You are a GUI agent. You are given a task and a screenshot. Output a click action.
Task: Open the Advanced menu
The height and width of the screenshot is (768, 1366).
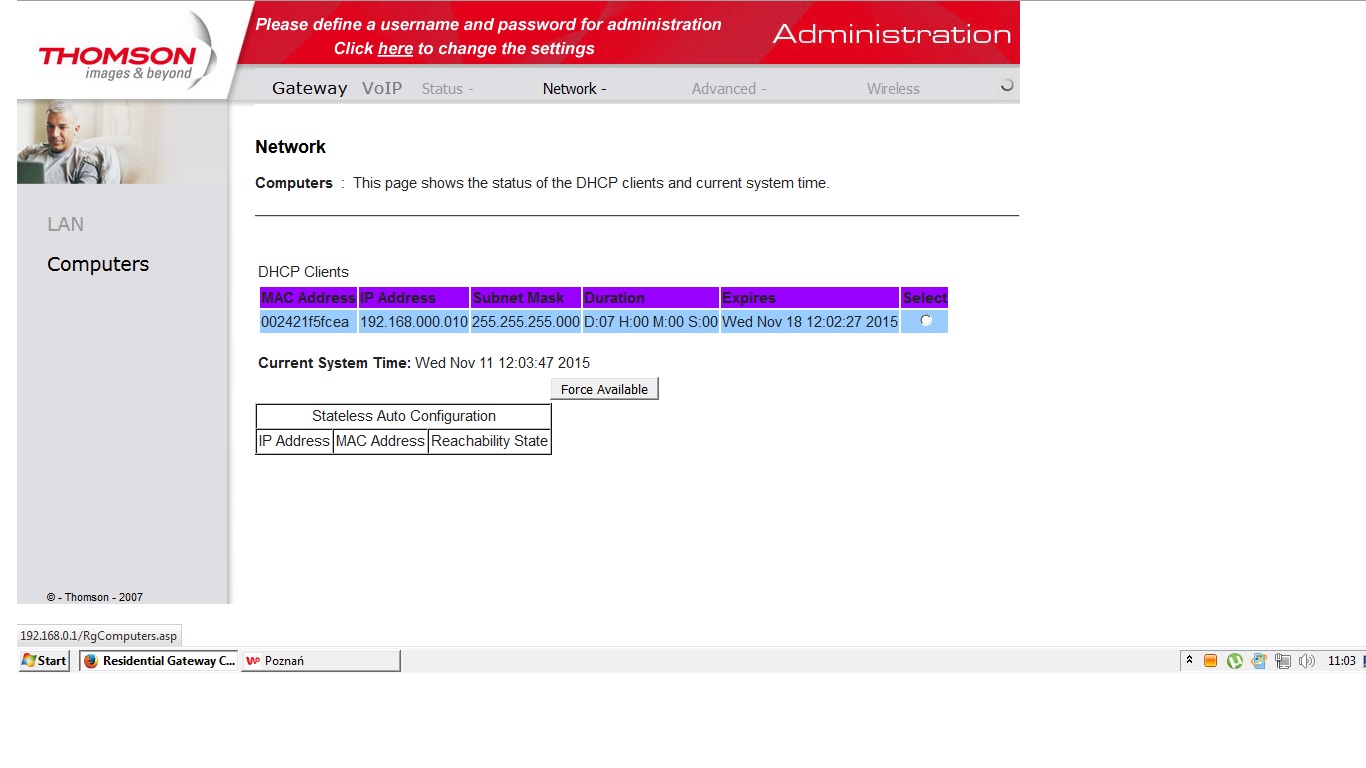pyautogui.click(x=728, y=89)
